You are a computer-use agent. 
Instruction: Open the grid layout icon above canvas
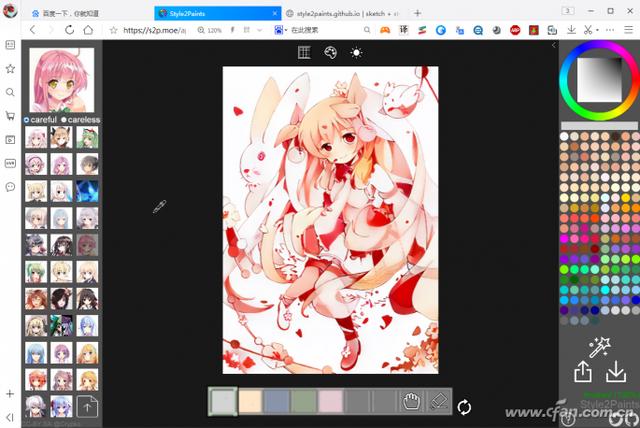pyautogui.click(x=304, y=52)
